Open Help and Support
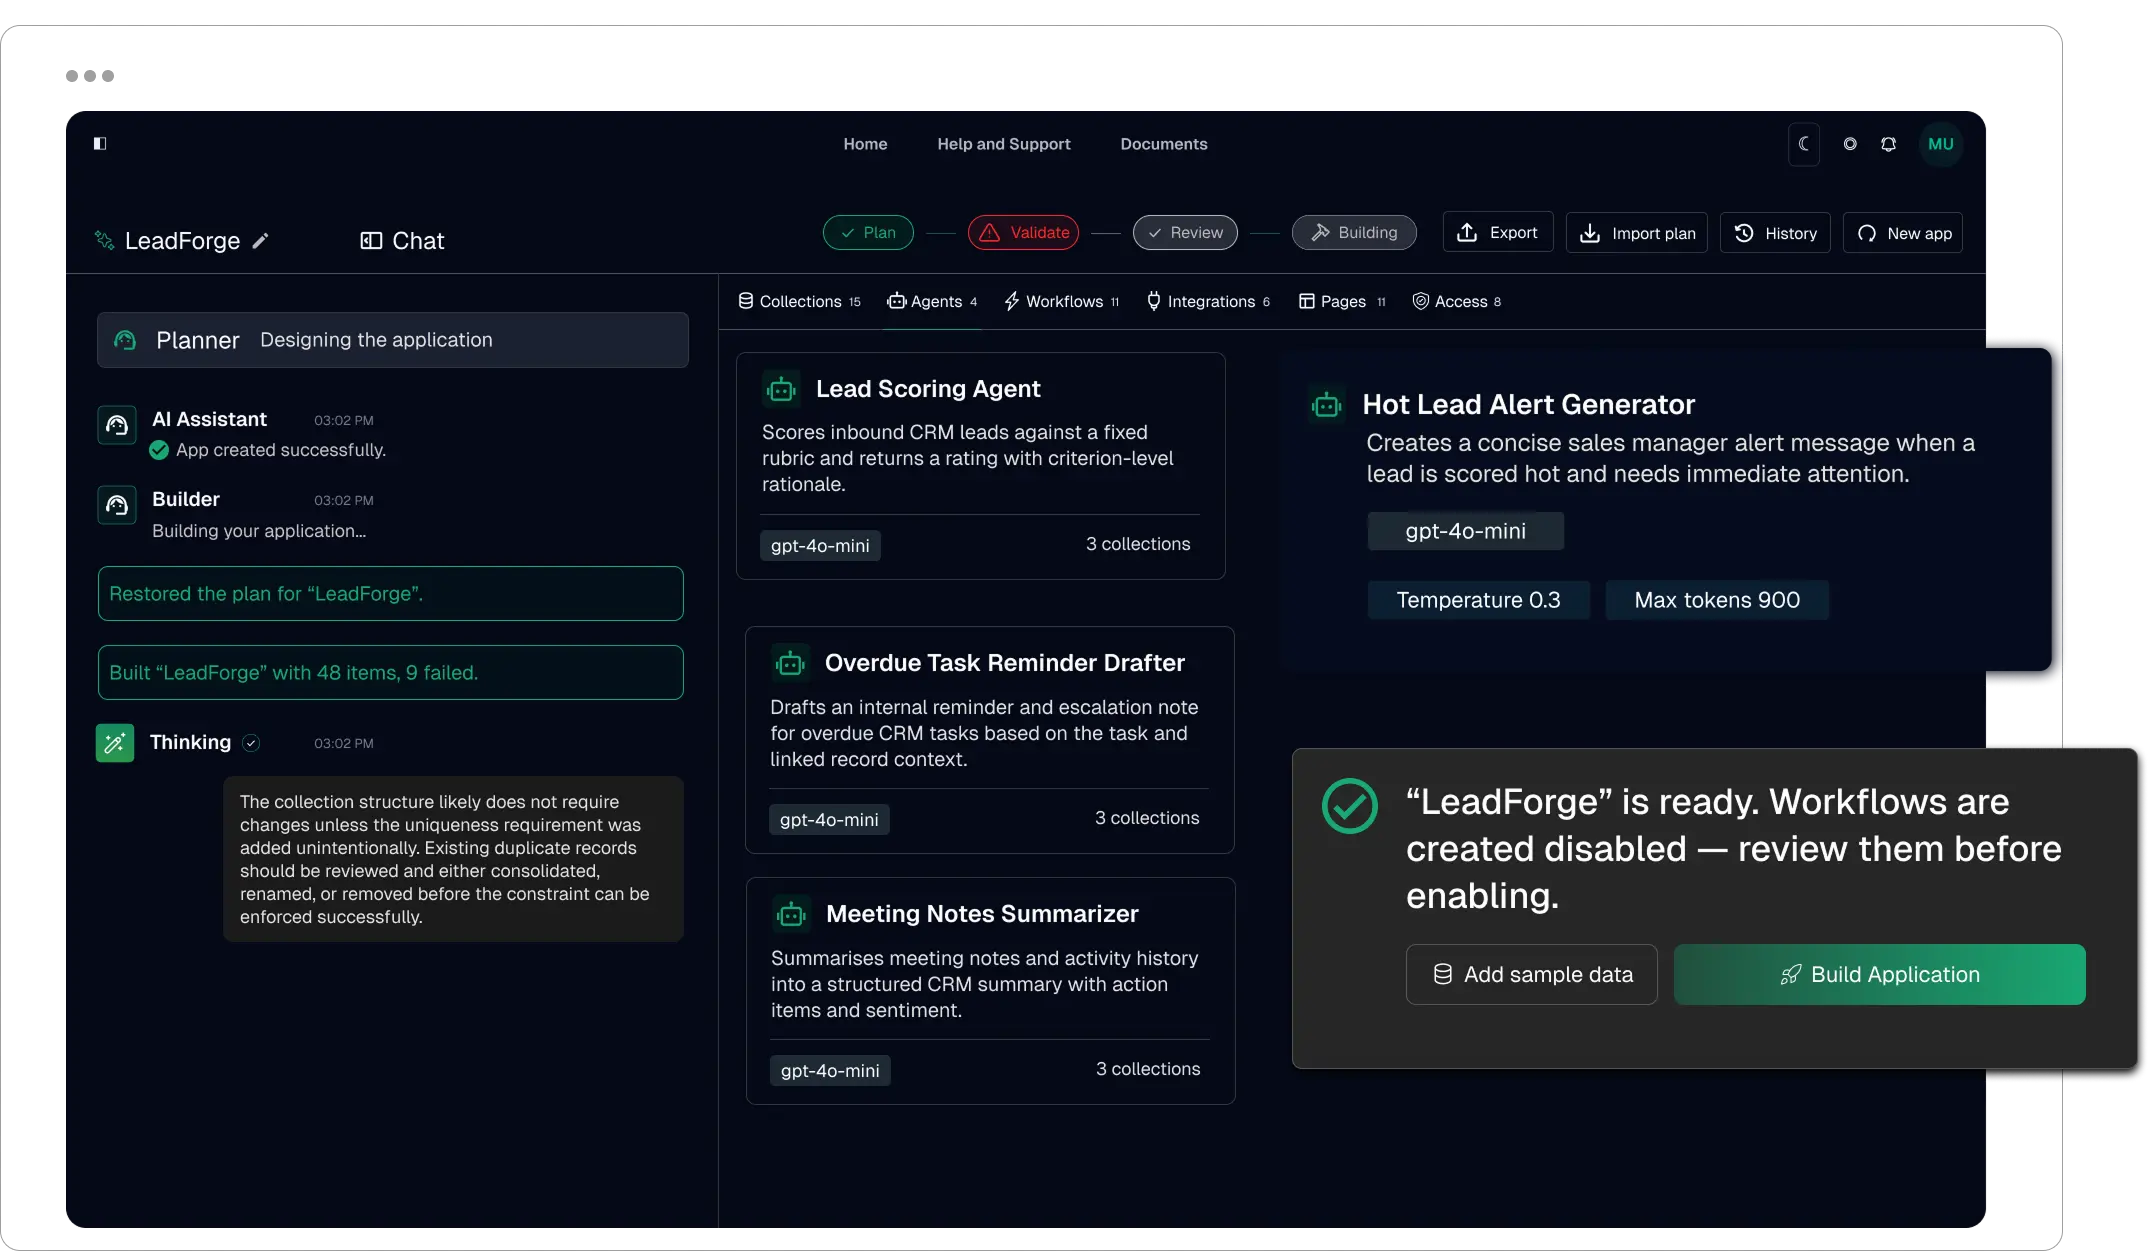 tap(1004, 144)
